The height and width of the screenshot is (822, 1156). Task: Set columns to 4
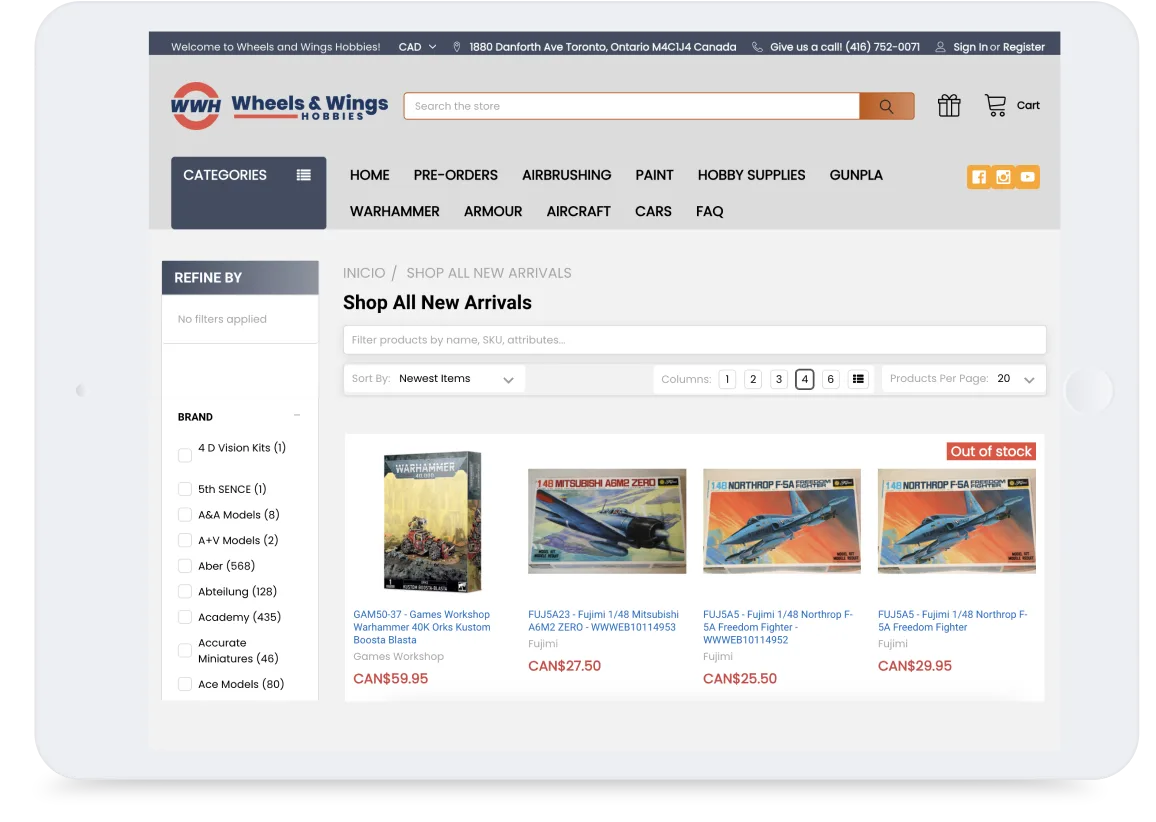tap(804, 379)
